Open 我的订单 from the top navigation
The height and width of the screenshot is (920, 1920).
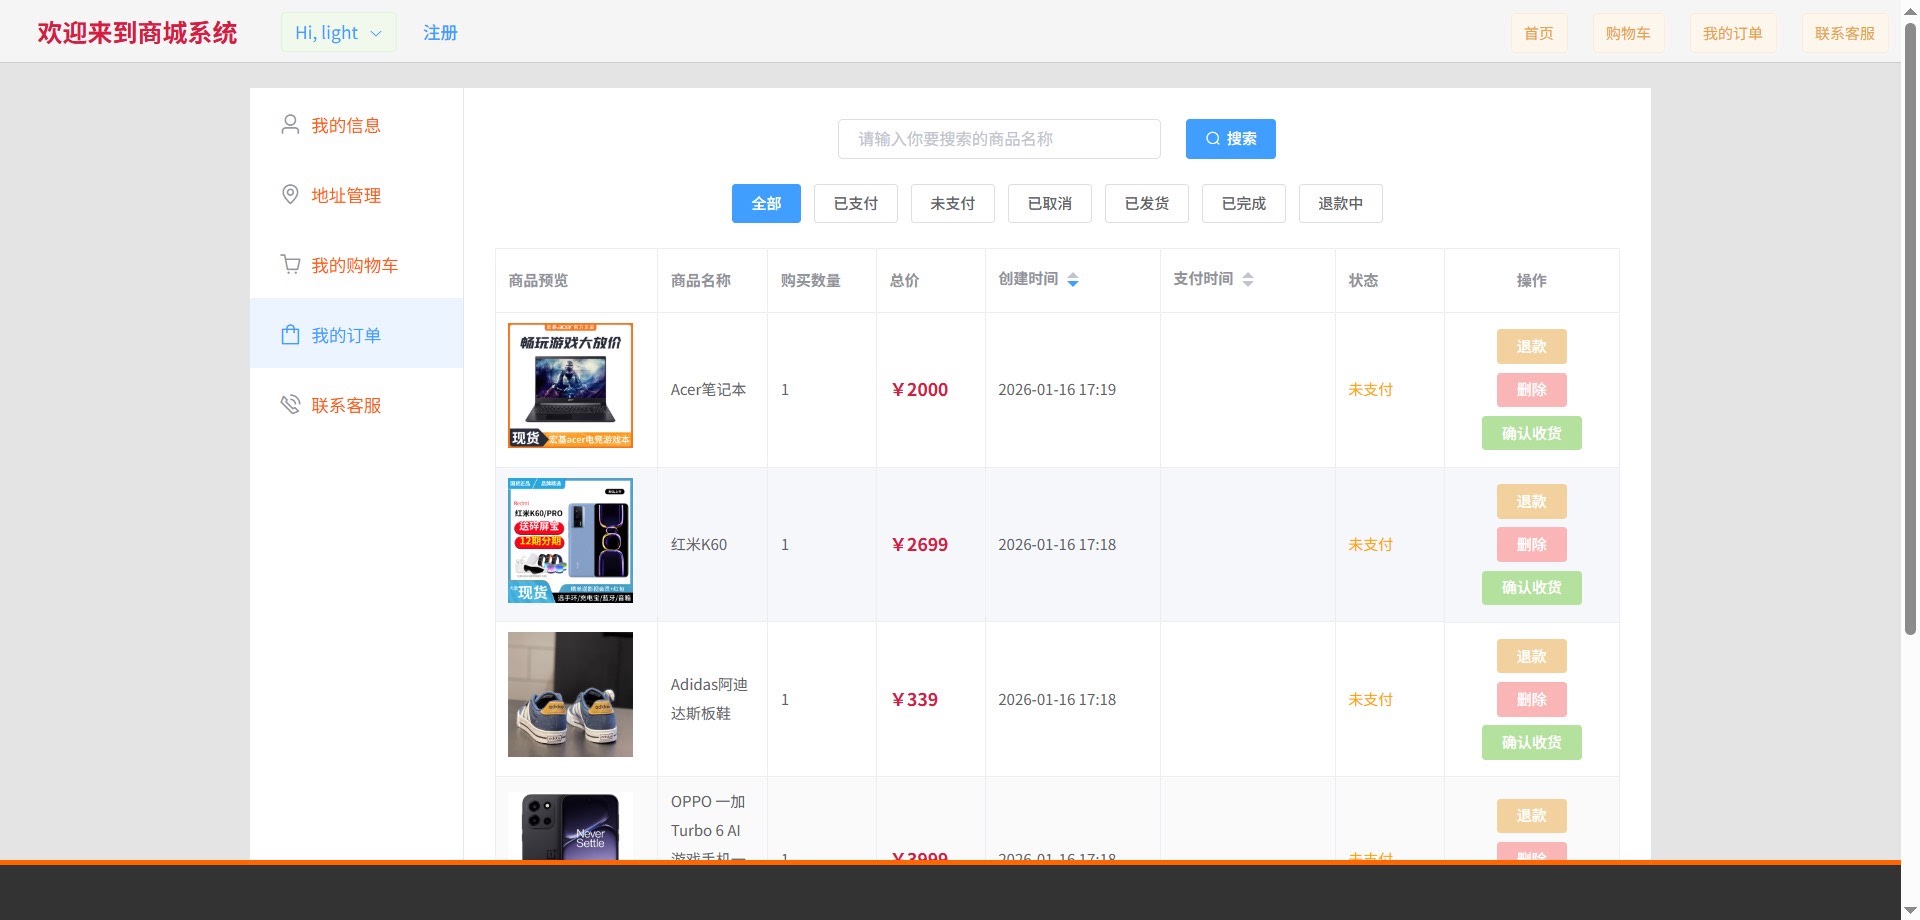1733,33
